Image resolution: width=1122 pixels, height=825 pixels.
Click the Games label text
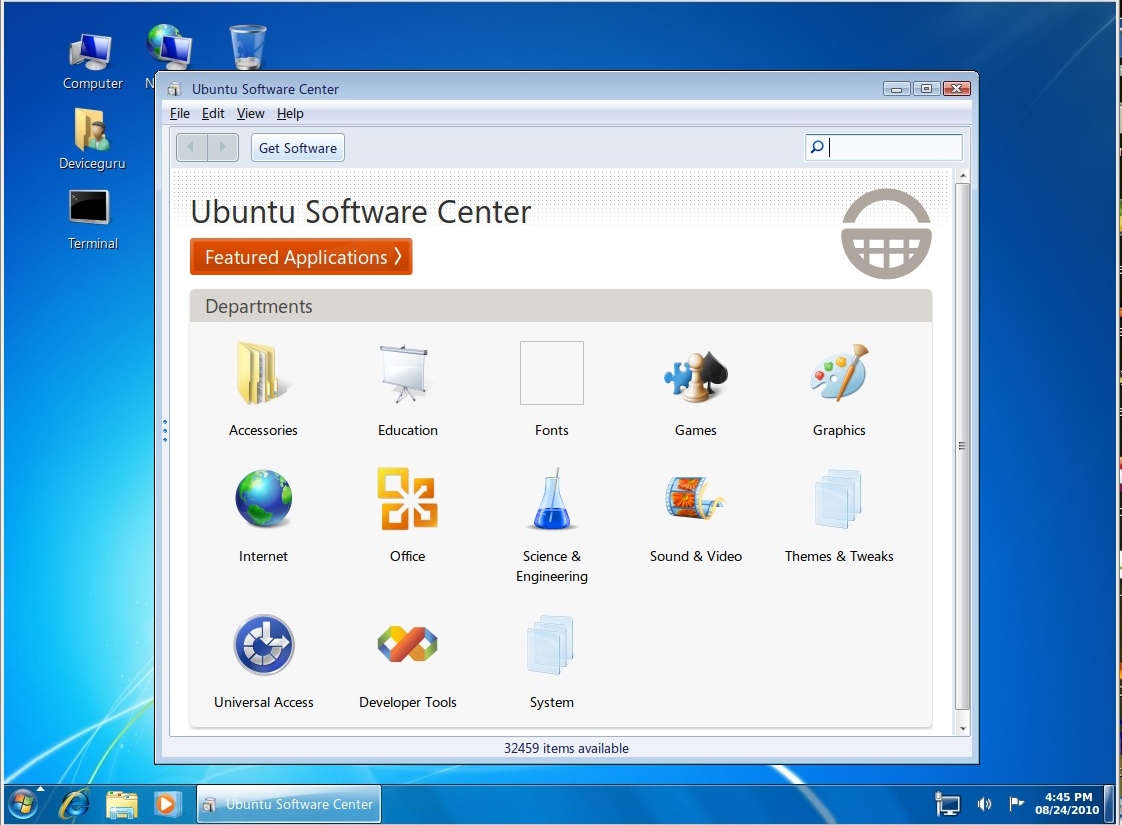pyautogui.click(x=696, y=430)
